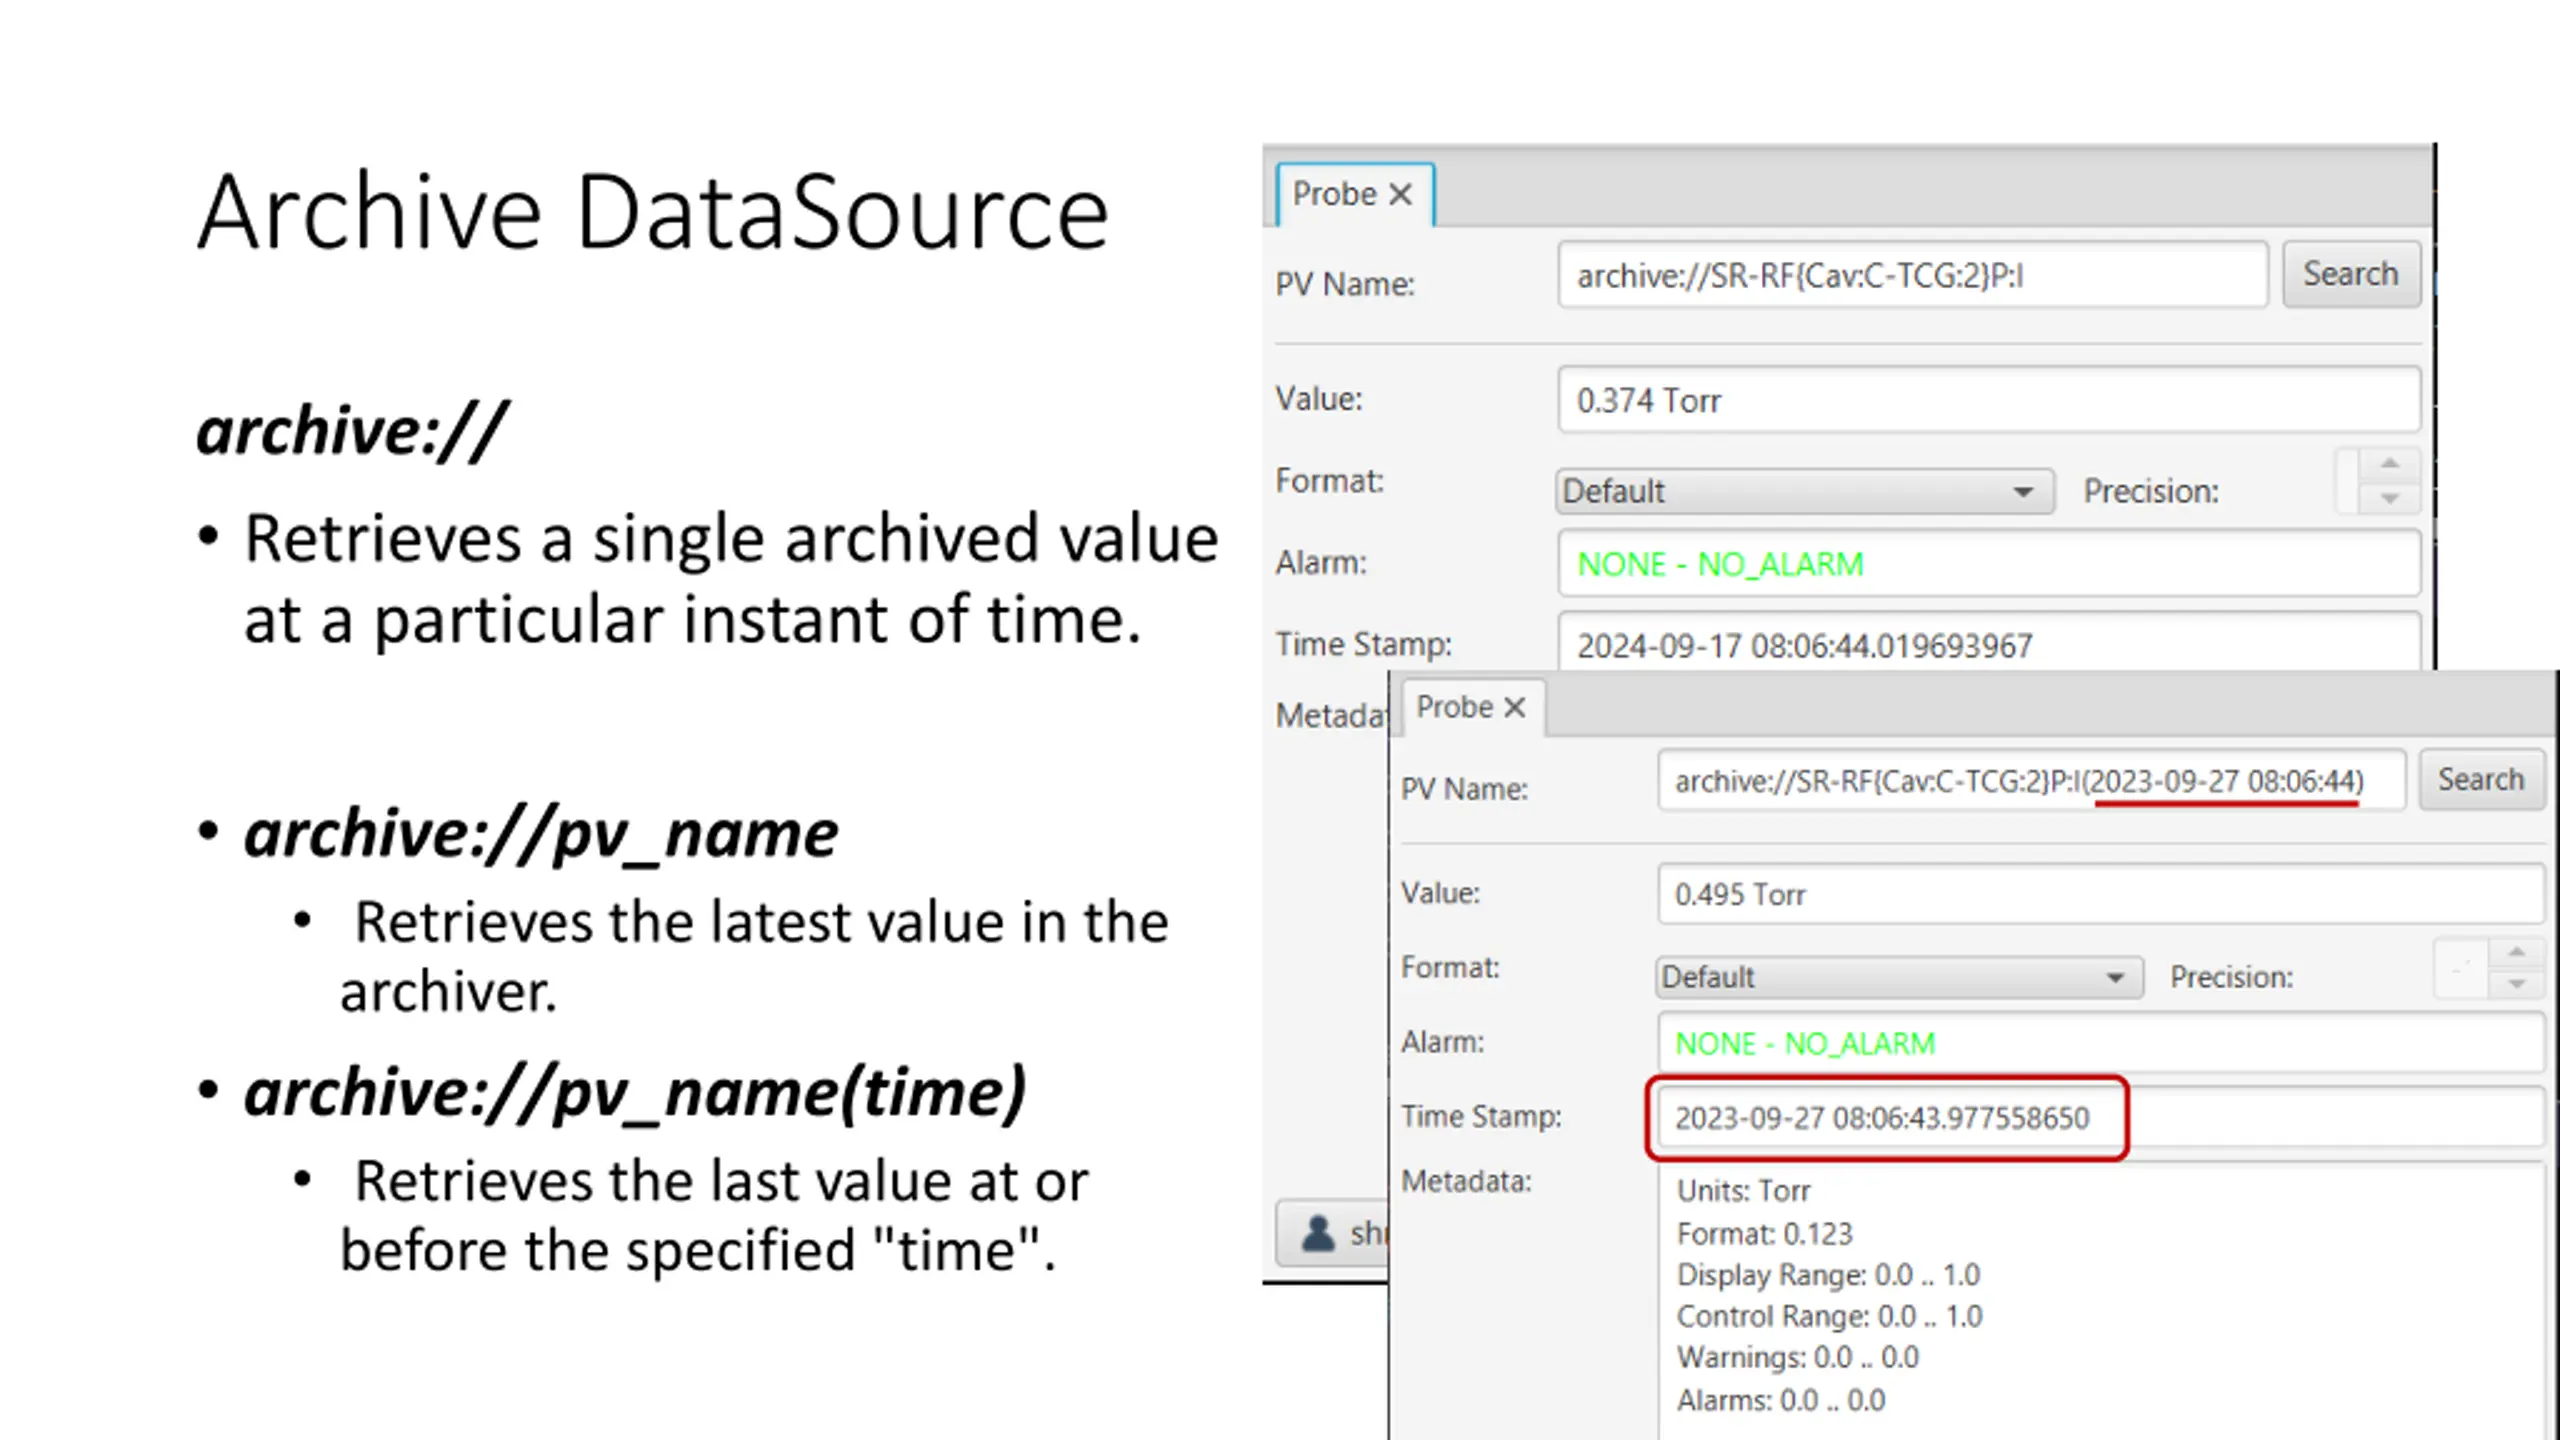Viewport: 2560px width, 1440px height.
Task: Select the Probe tab in the back window
Action: click(x=1355, y=194)
